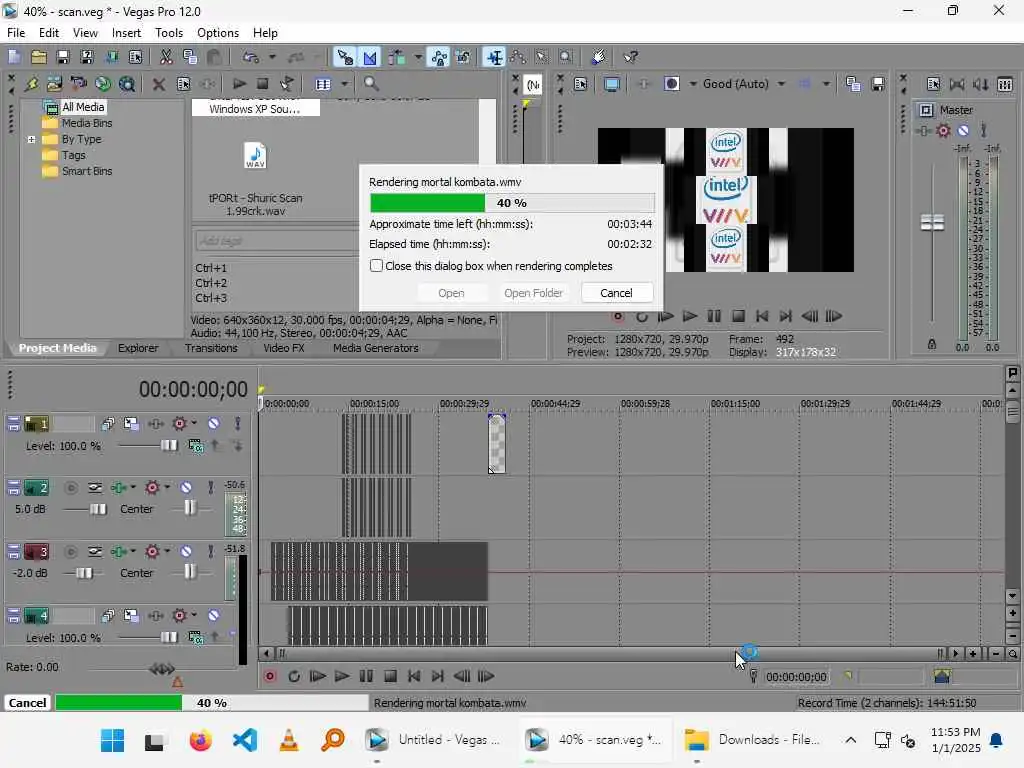Open the Views dropdown in Project Media
Screen dimensions: 1024x768
pos(344,84)
